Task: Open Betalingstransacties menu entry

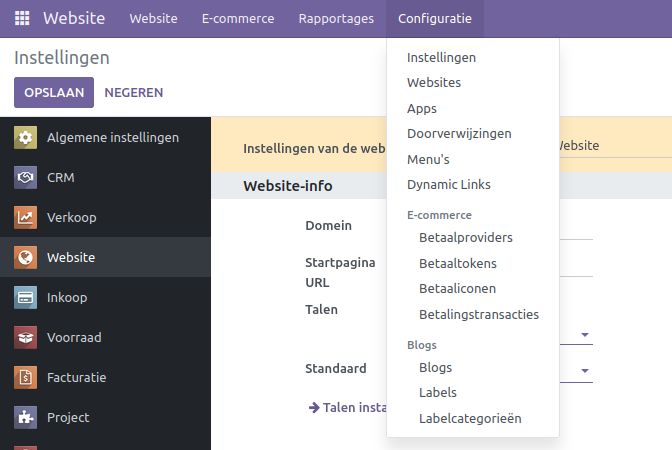Action: pos(479,314)
